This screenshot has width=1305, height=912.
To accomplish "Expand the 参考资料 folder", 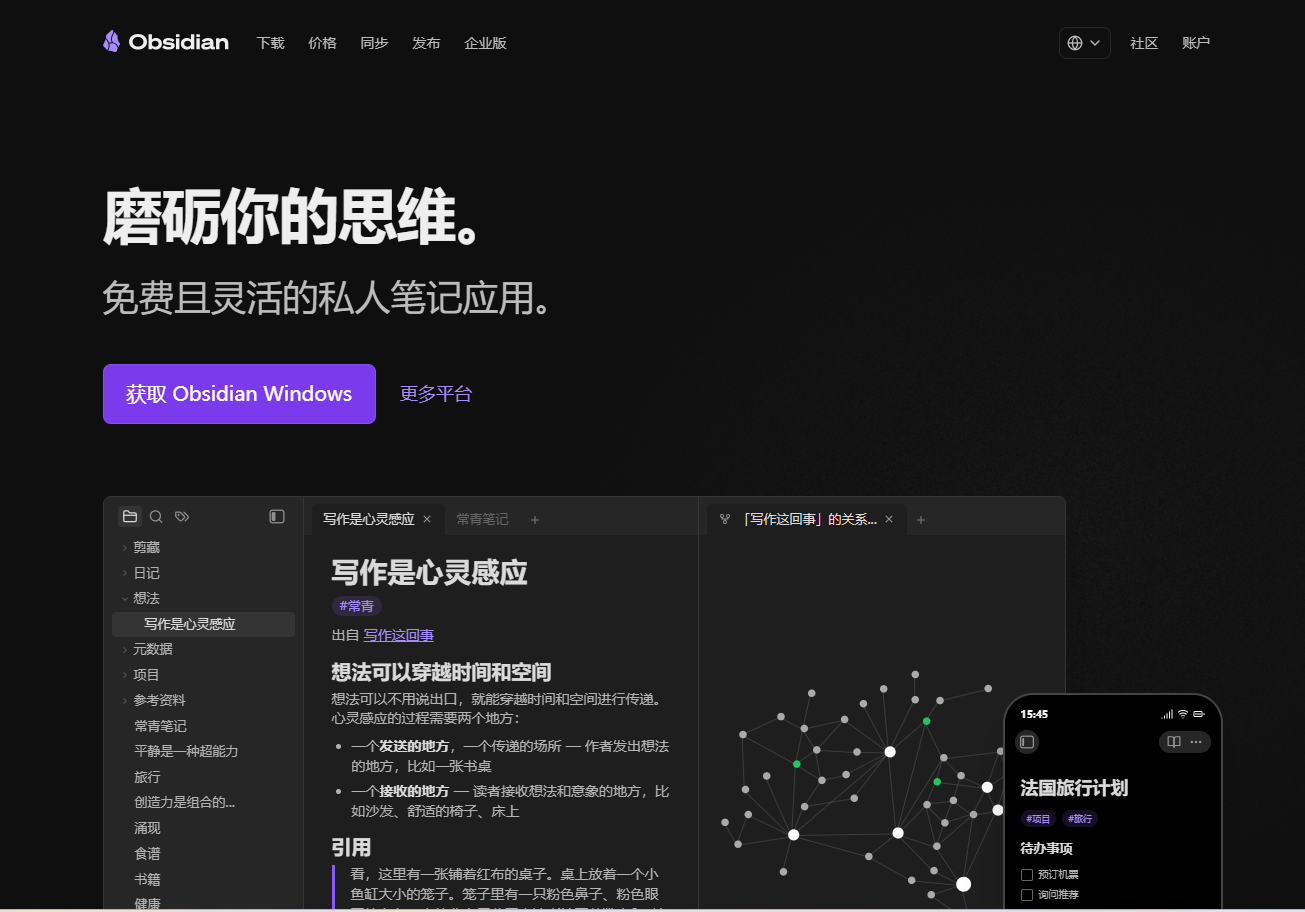I will click(125, 700).
